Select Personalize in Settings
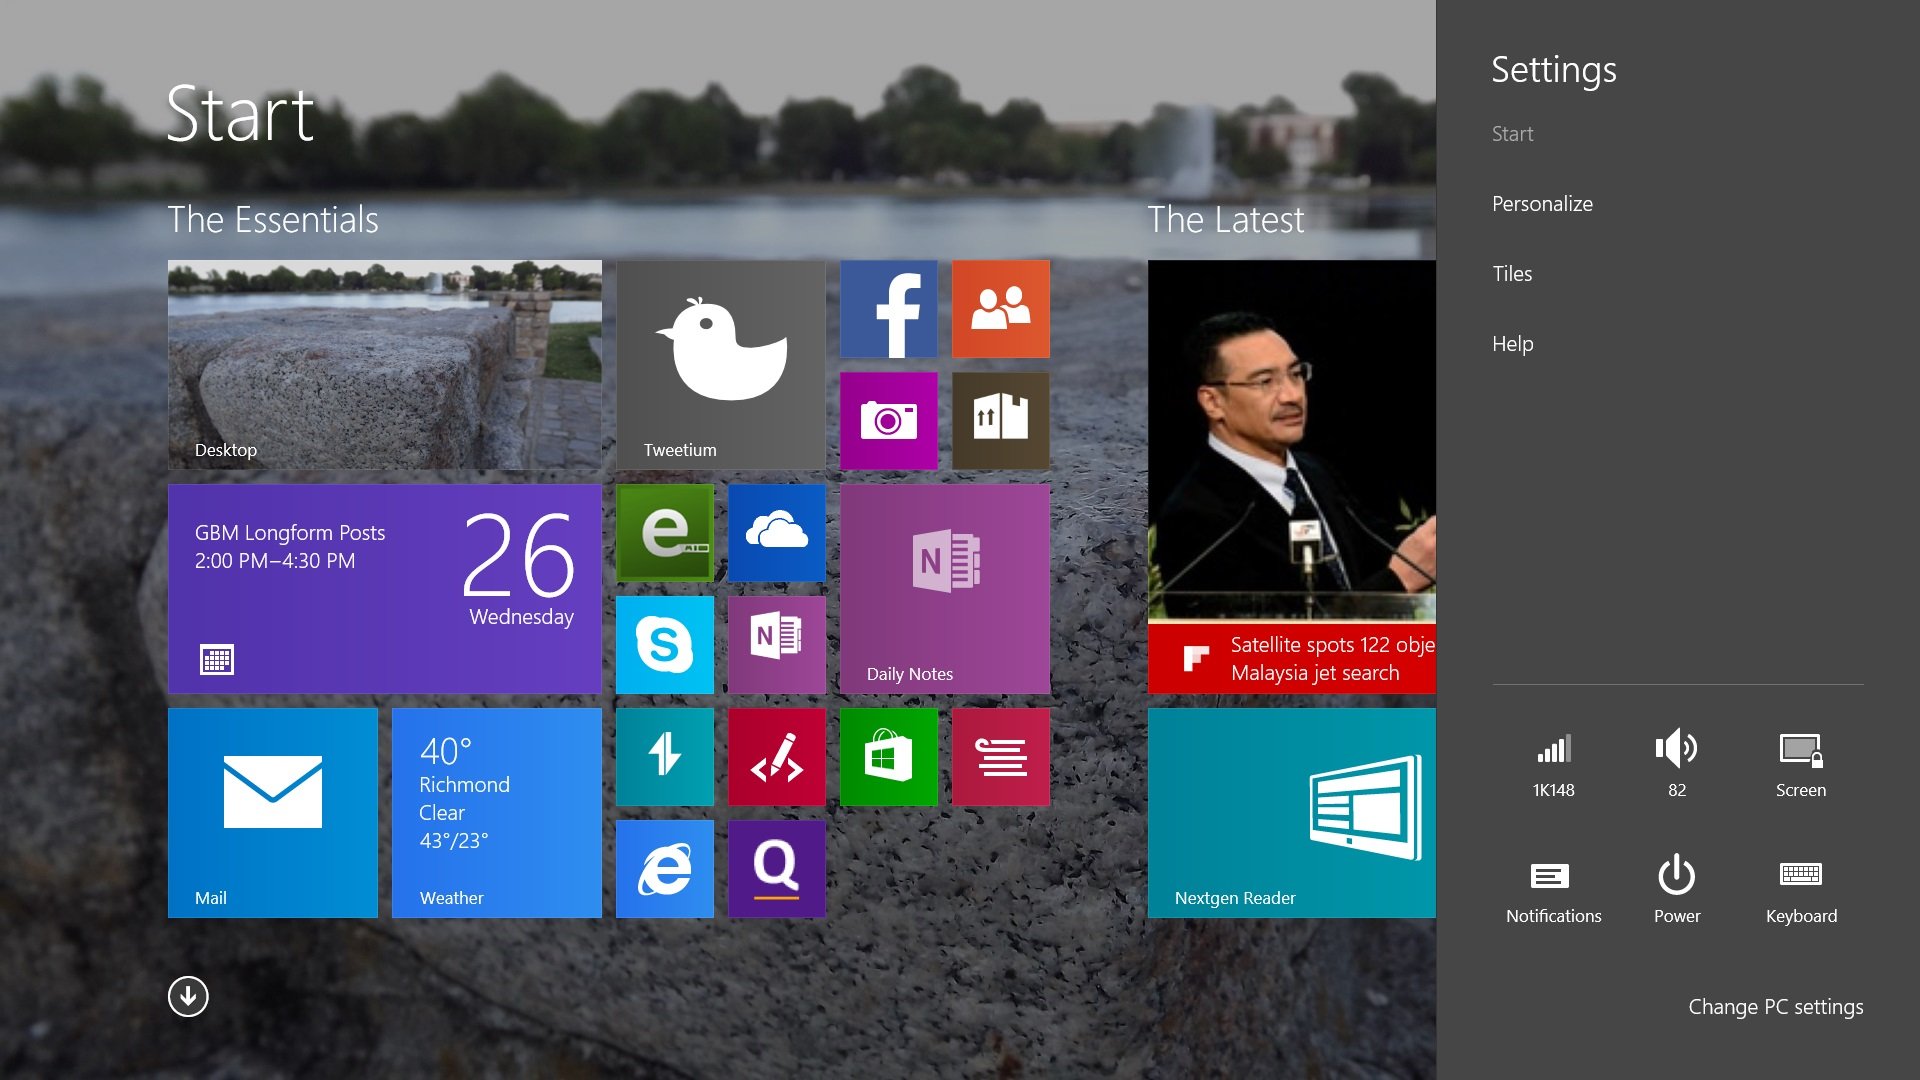 1542,204
